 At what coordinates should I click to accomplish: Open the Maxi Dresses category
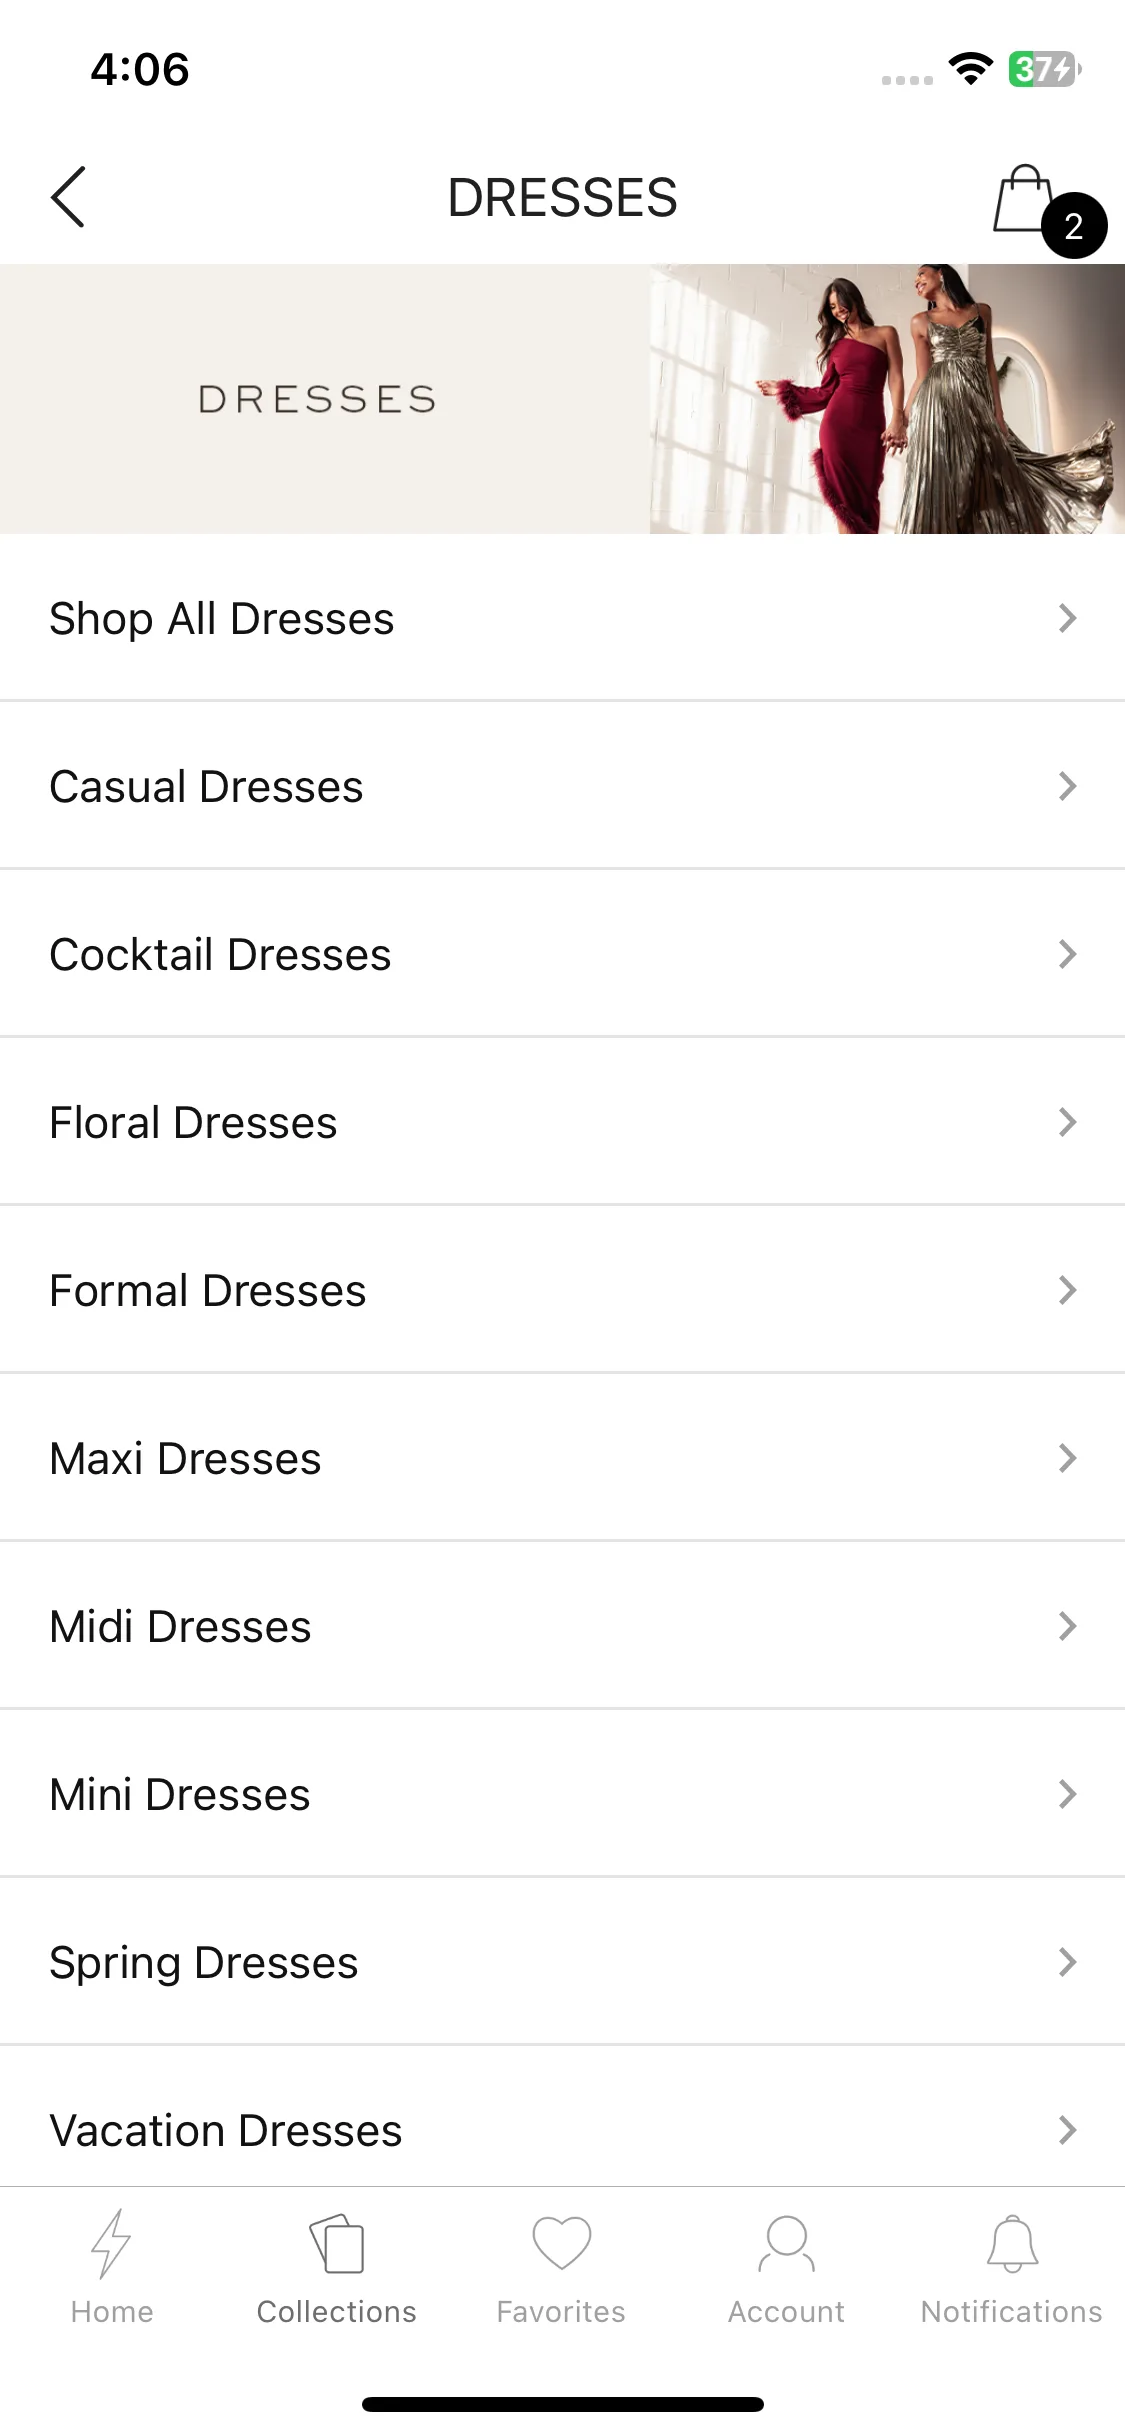pyautogui.click(x=562, y=1458)
